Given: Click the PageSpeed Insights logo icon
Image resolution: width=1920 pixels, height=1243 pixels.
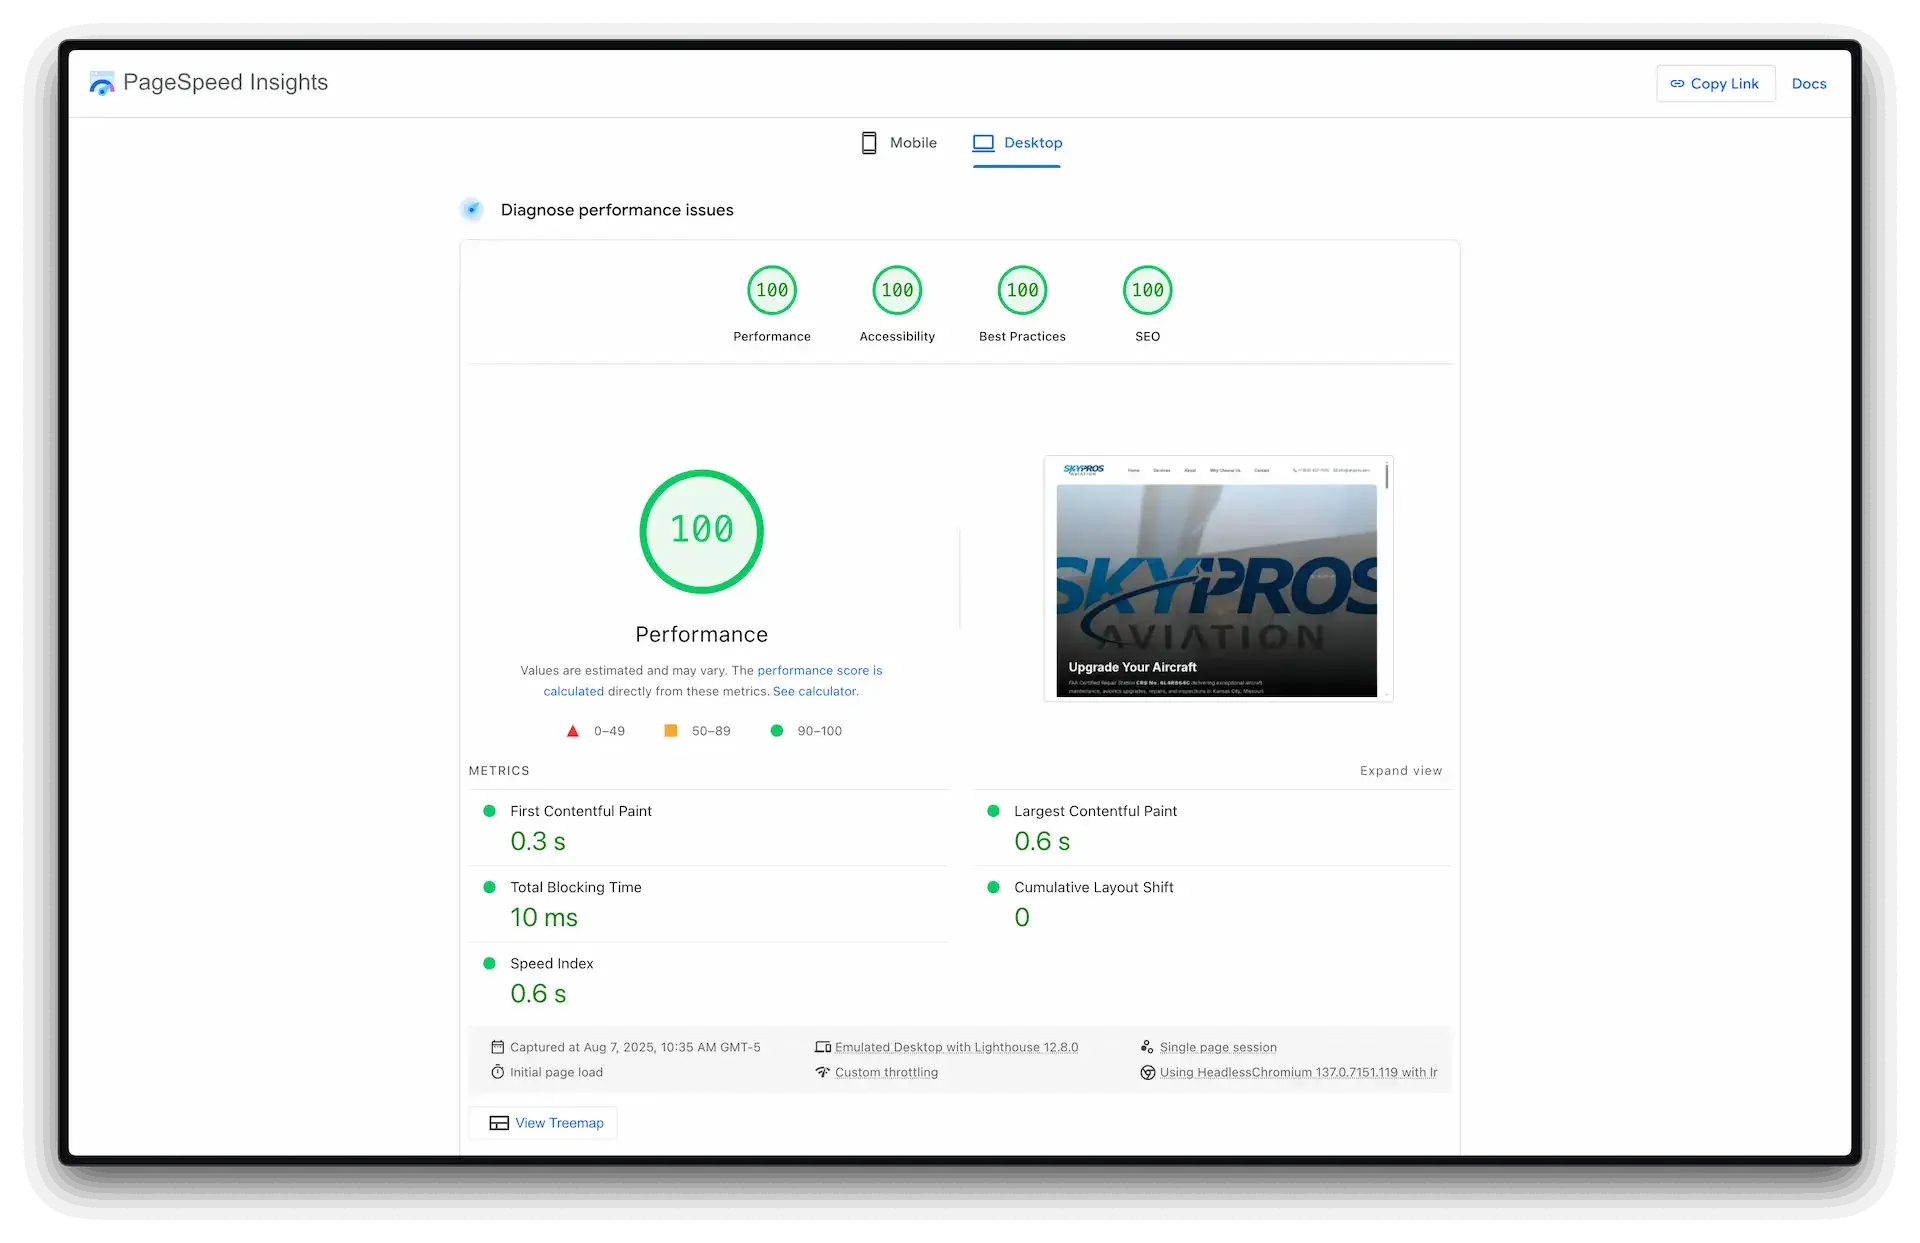Looking at the screenshot, I should click(x=102, y=84).
